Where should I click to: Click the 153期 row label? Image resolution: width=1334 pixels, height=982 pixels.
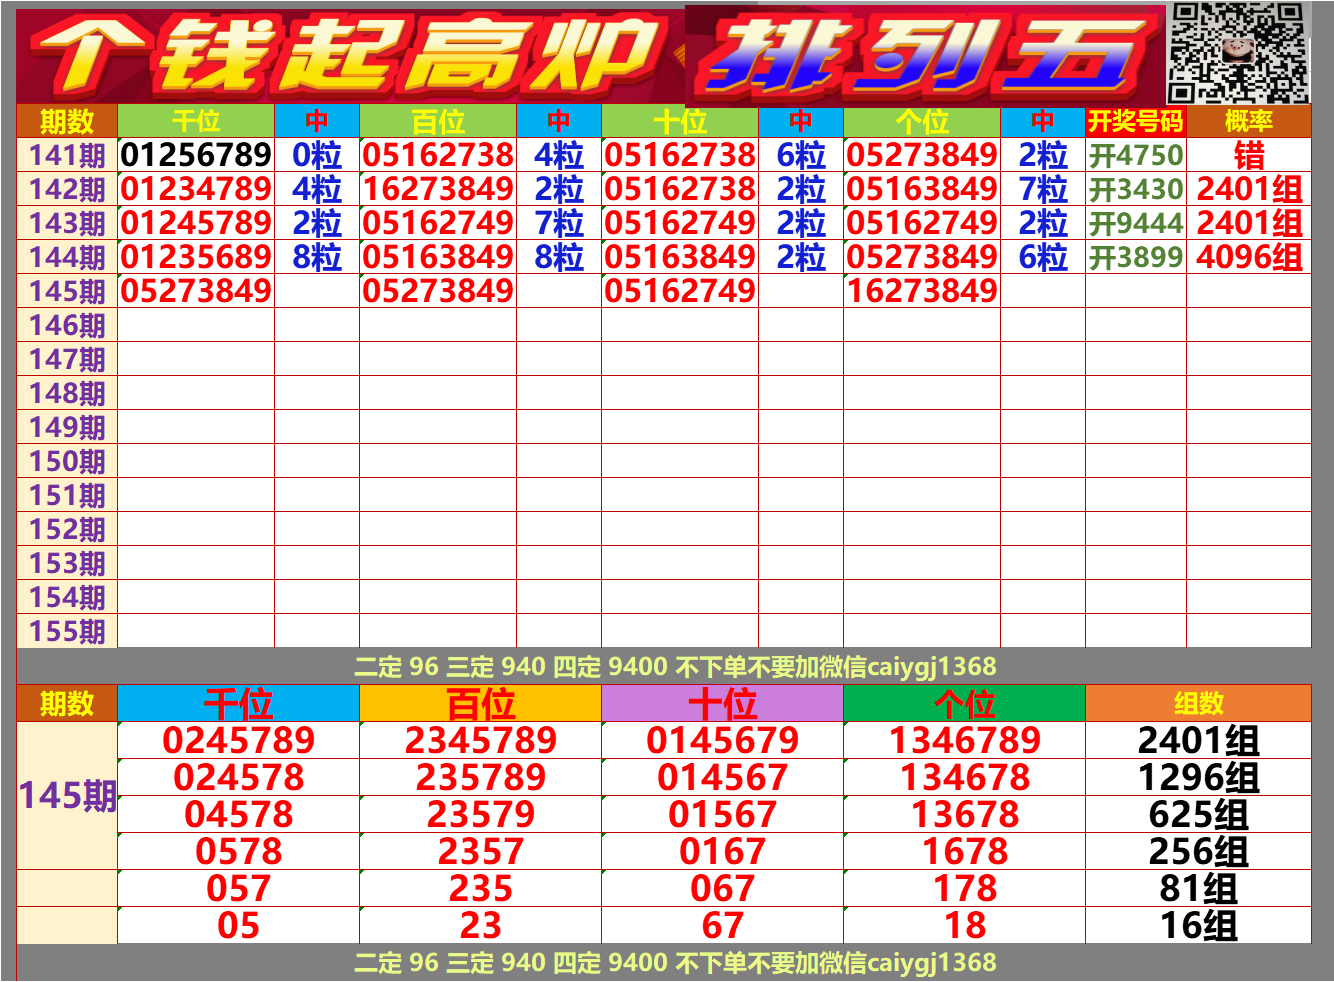tap(67, 563)
